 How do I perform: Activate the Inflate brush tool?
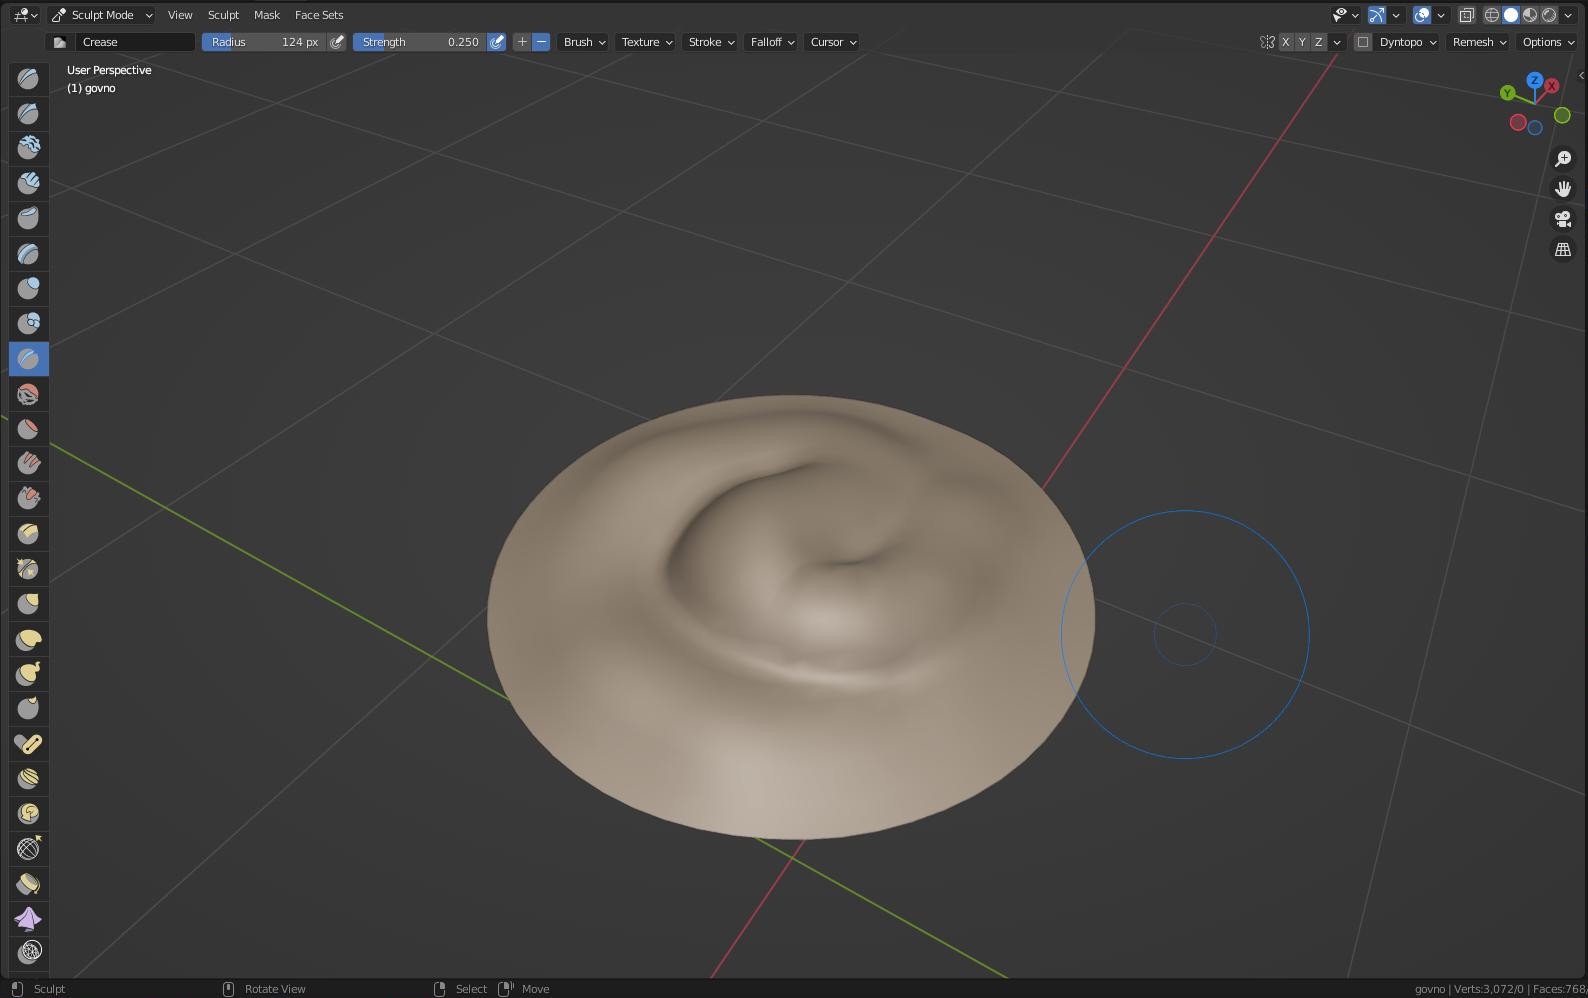click(x=28, y=289)
